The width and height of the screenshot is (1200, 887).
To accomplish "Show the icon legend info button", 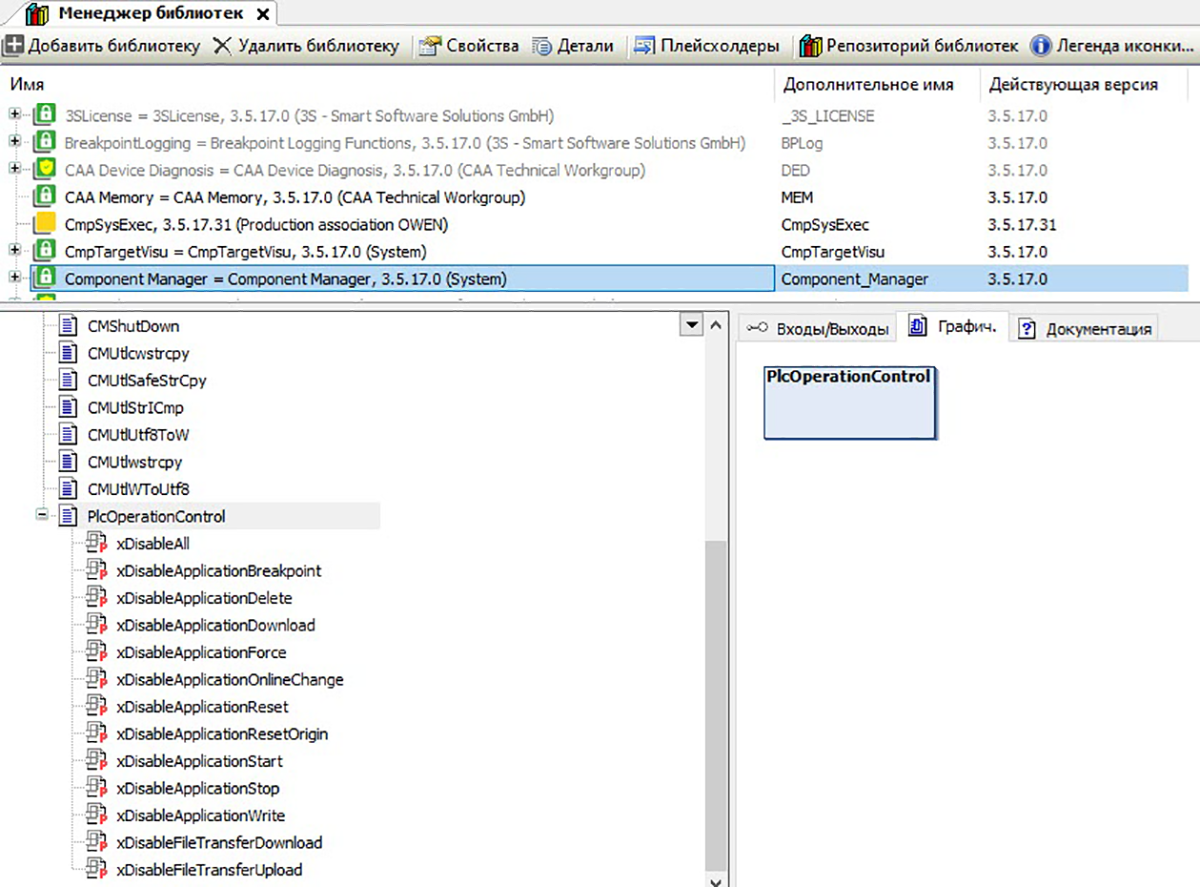I will click(1041, 46).
